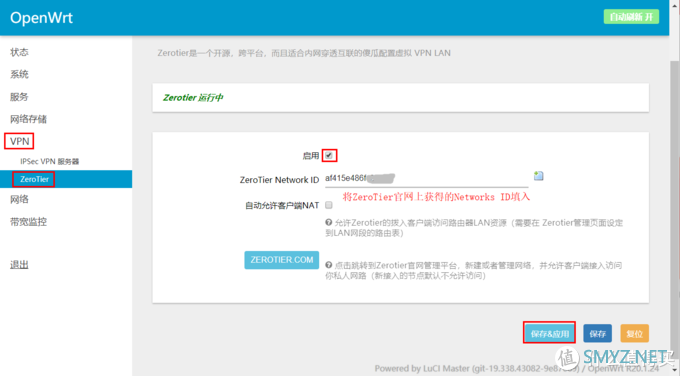Click the Zerotier description text at the top
The image size is (680, 376).
point(304,53)
